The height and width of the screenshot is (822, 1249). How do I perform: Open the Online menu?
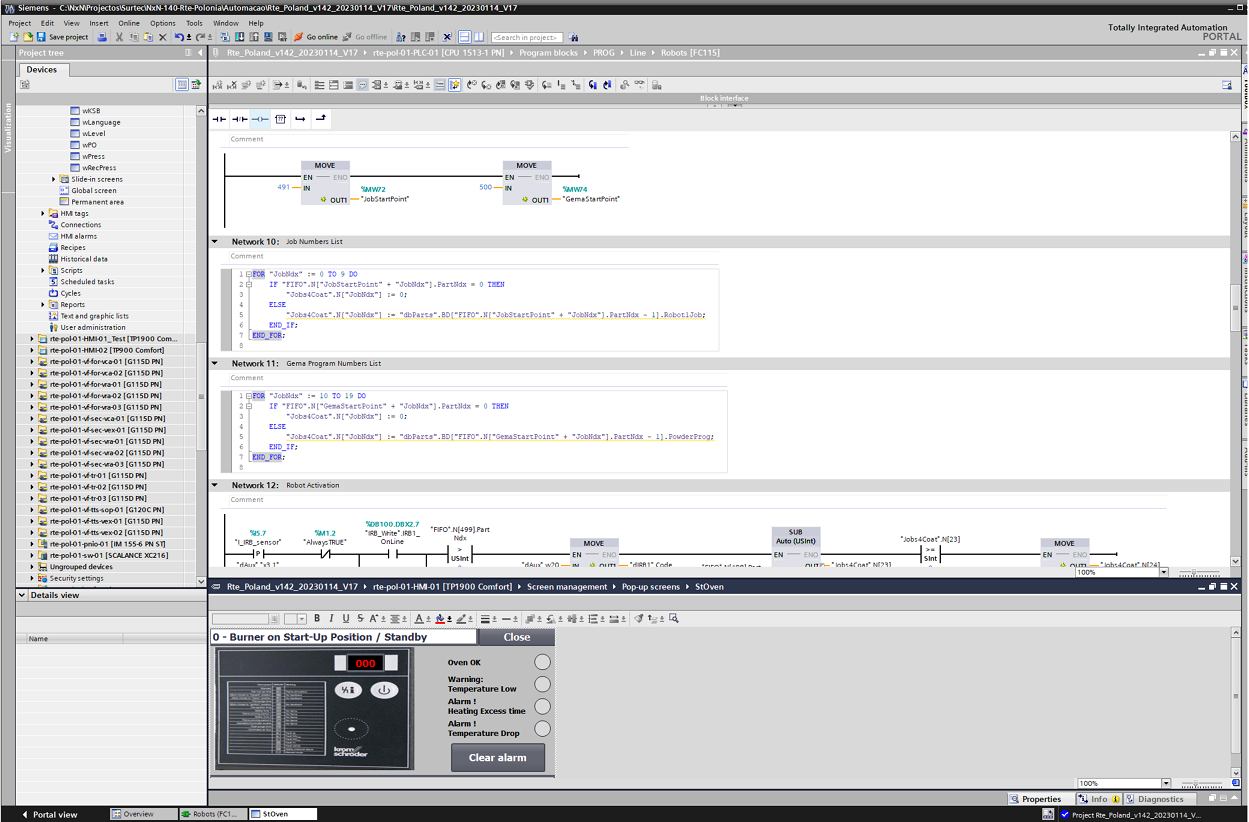[x=129, y=23]
